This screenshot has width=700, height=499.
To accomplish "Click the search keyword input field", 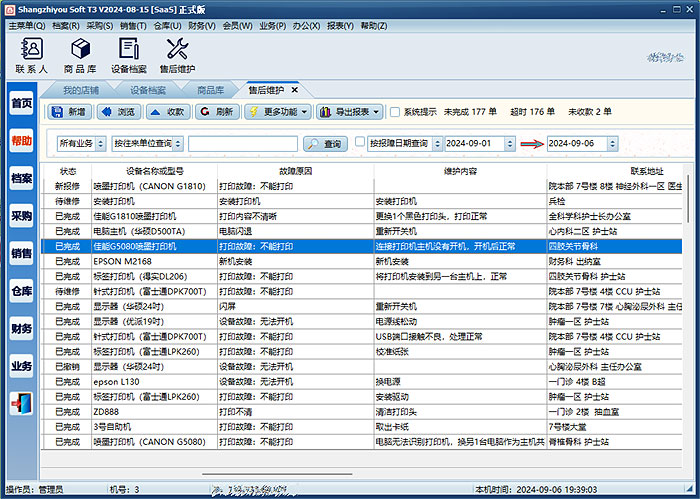I will pyautogui.click(x=243, y=144).
